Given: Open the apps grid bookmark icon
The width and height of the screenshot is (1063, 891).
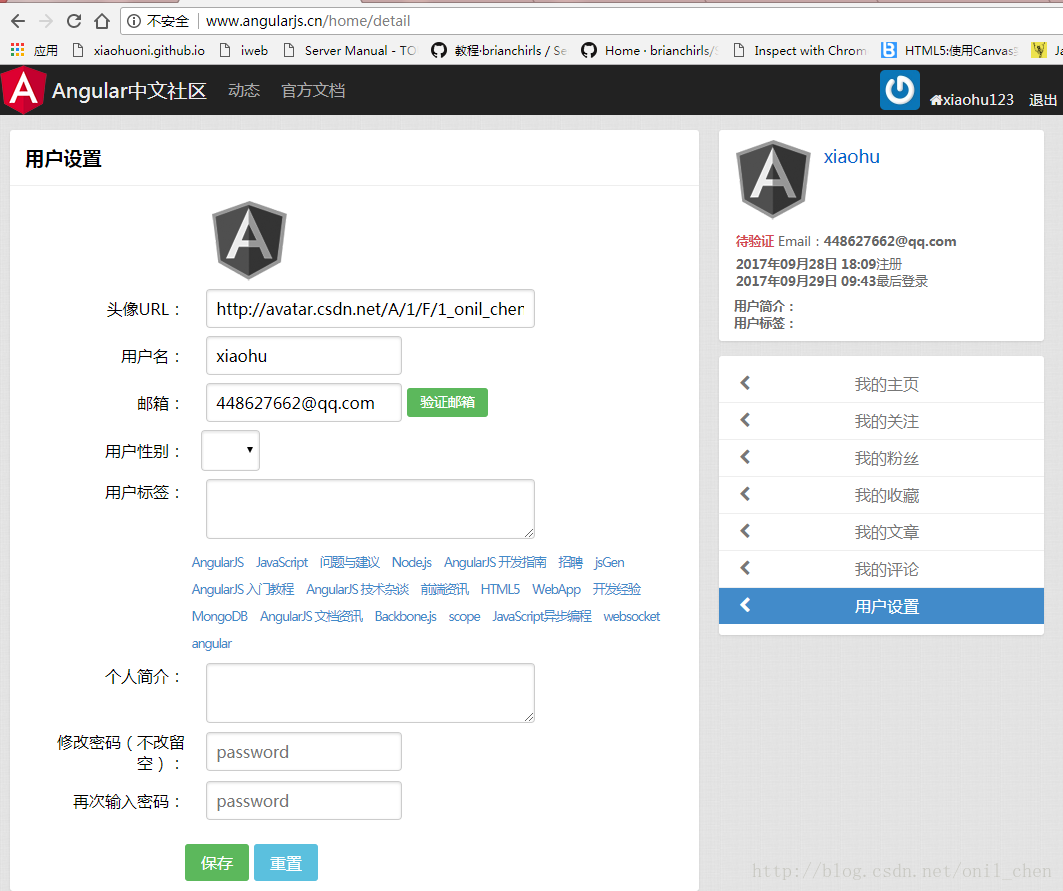Looking at the screenshot, I should click(x=18, y=50).
